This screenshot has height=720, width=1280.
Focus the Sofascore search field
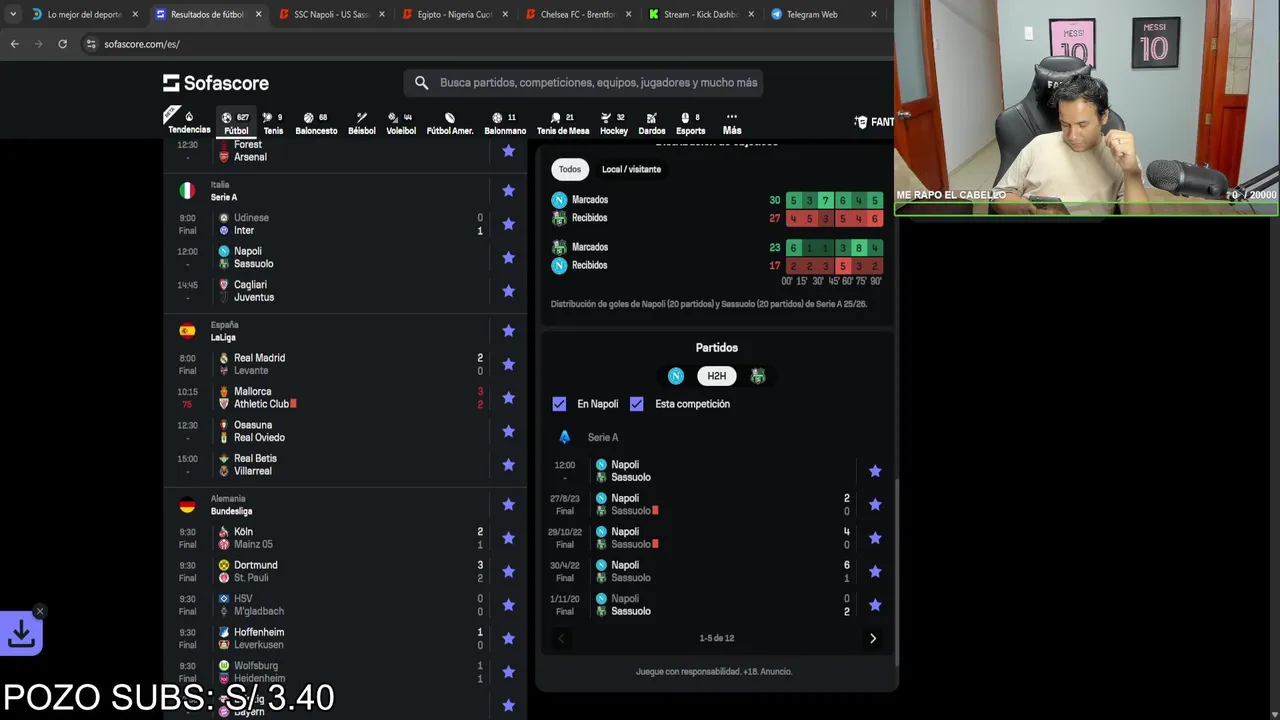[x=584, y=83]
